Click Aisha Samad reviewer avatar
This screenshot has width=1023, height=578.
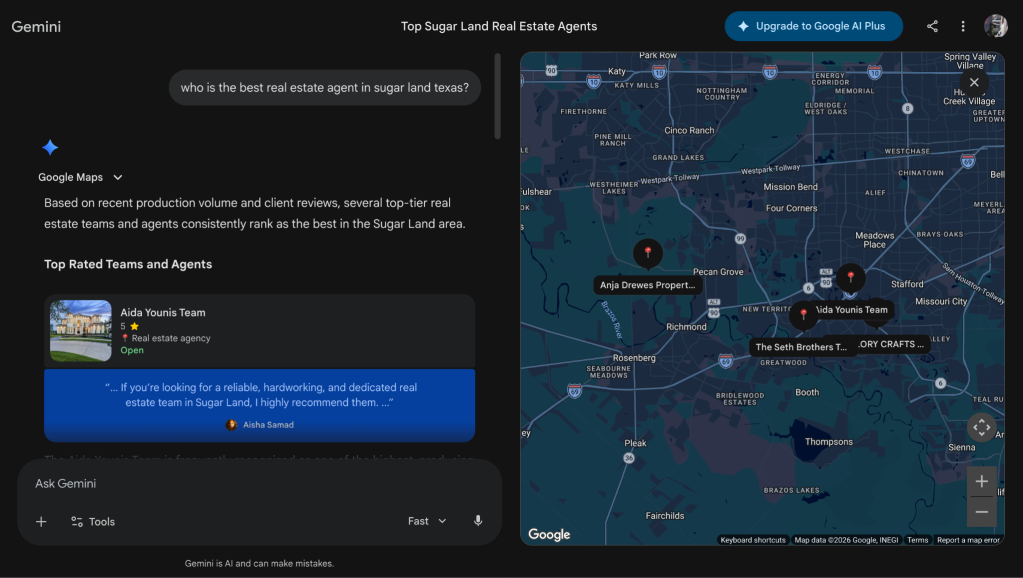tap(231, 425)
